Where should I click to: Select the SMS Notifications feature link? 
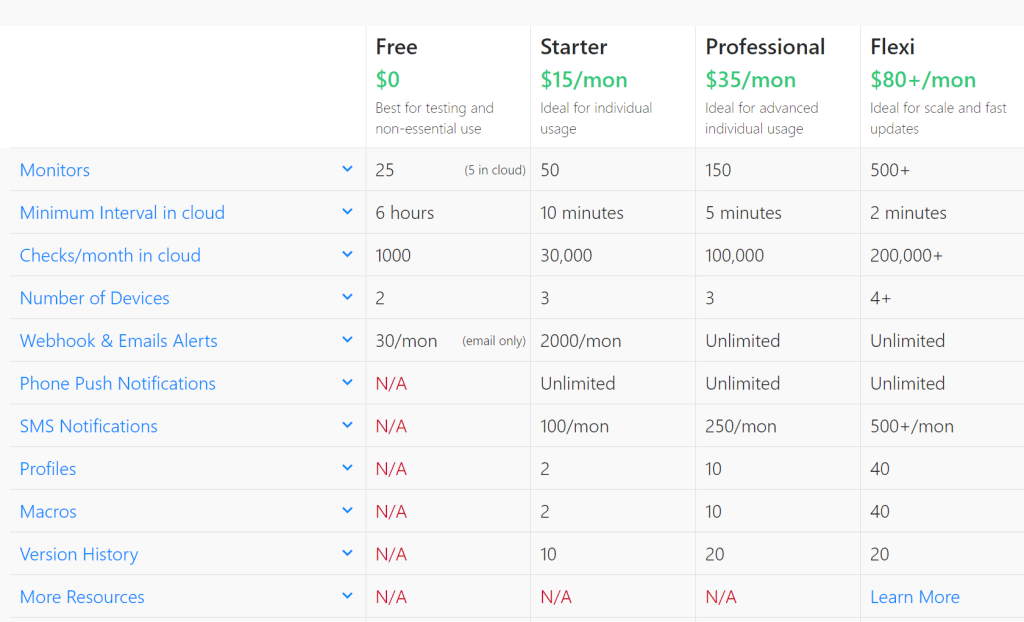tap(88, 426)
